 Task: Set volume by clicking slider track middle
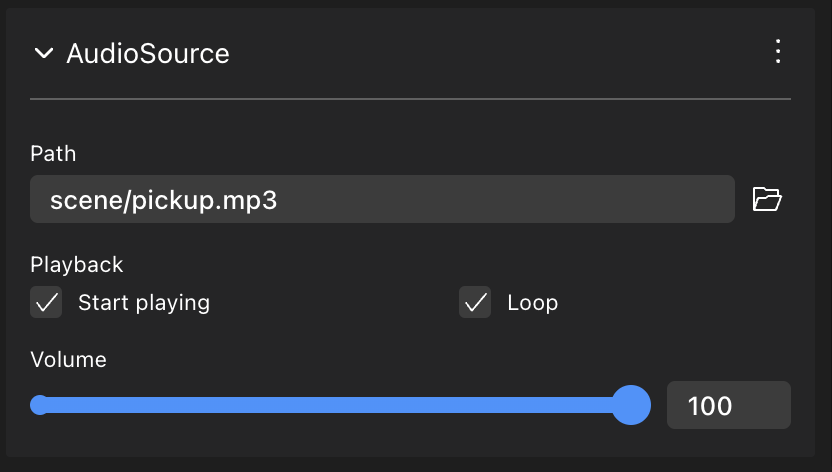pyautogui.click(x=335, y=405)
